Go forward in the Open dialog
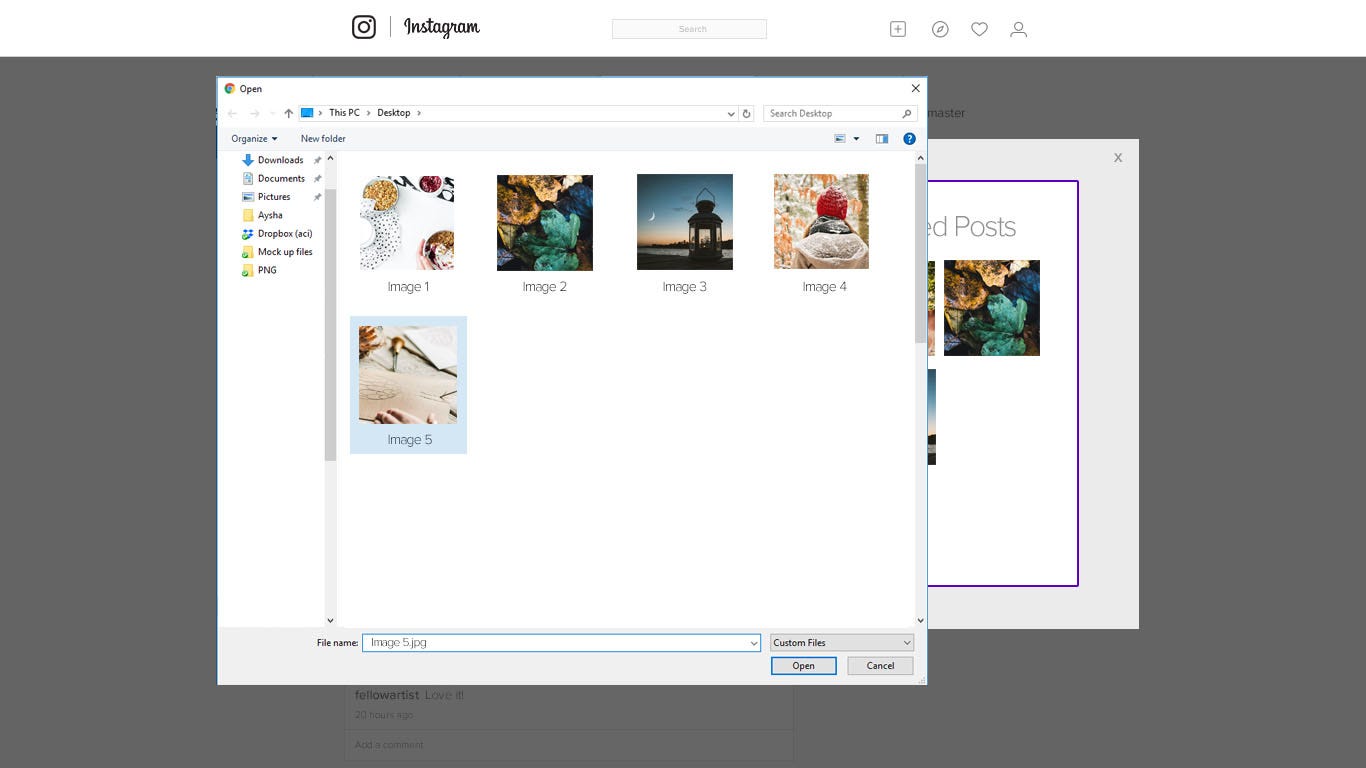Image resolution: width=1366 pixels, height=768 pixels. (254, 113)
